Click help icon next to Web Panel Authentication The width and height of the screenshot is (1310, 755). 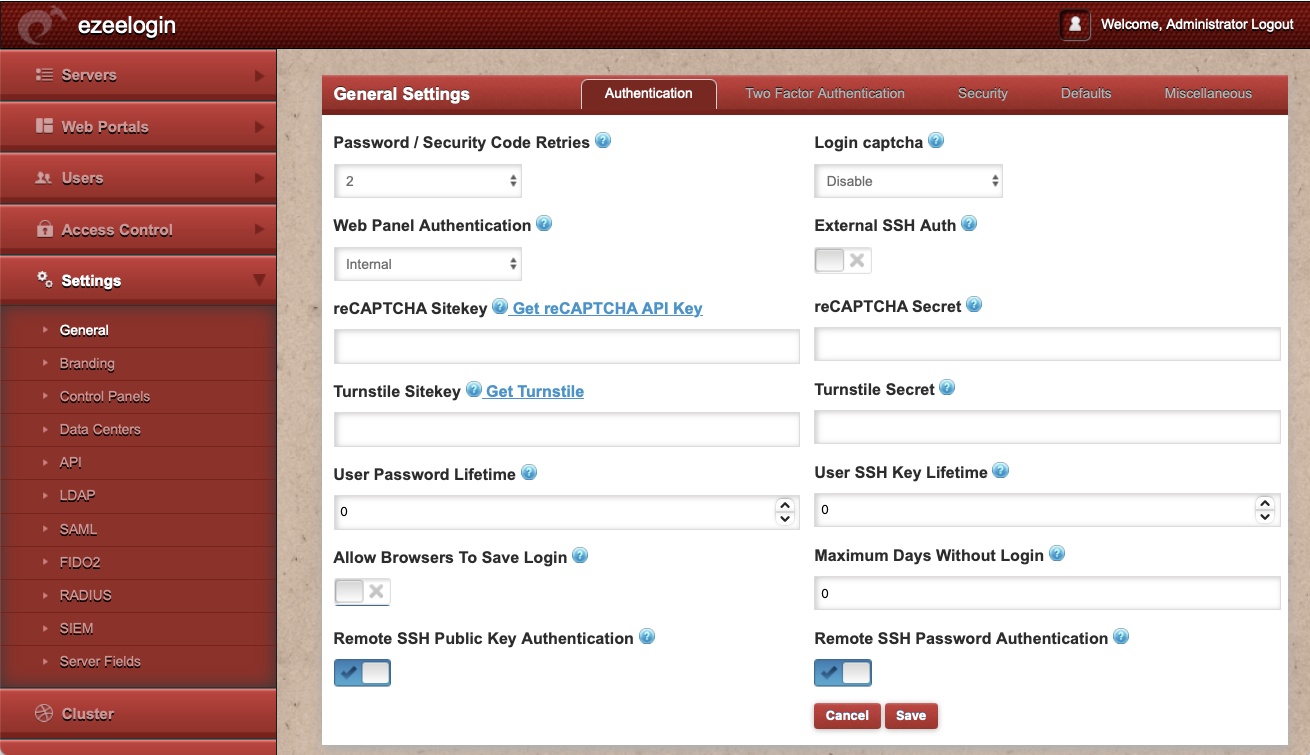click(544, 224)
